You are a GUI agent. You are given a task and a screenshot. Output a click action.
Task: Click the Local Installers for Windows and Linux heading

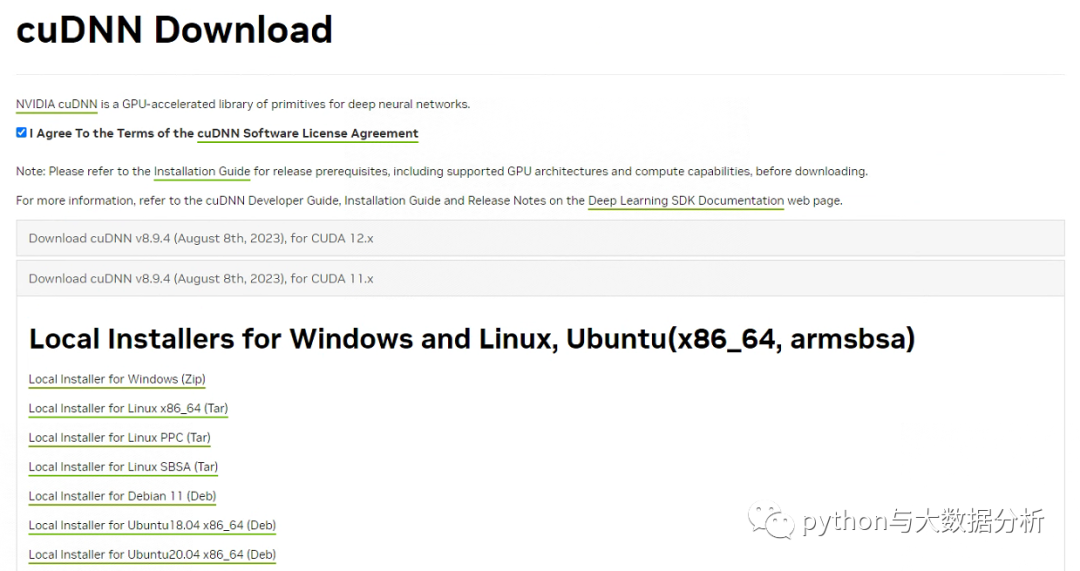pos(472,339)
